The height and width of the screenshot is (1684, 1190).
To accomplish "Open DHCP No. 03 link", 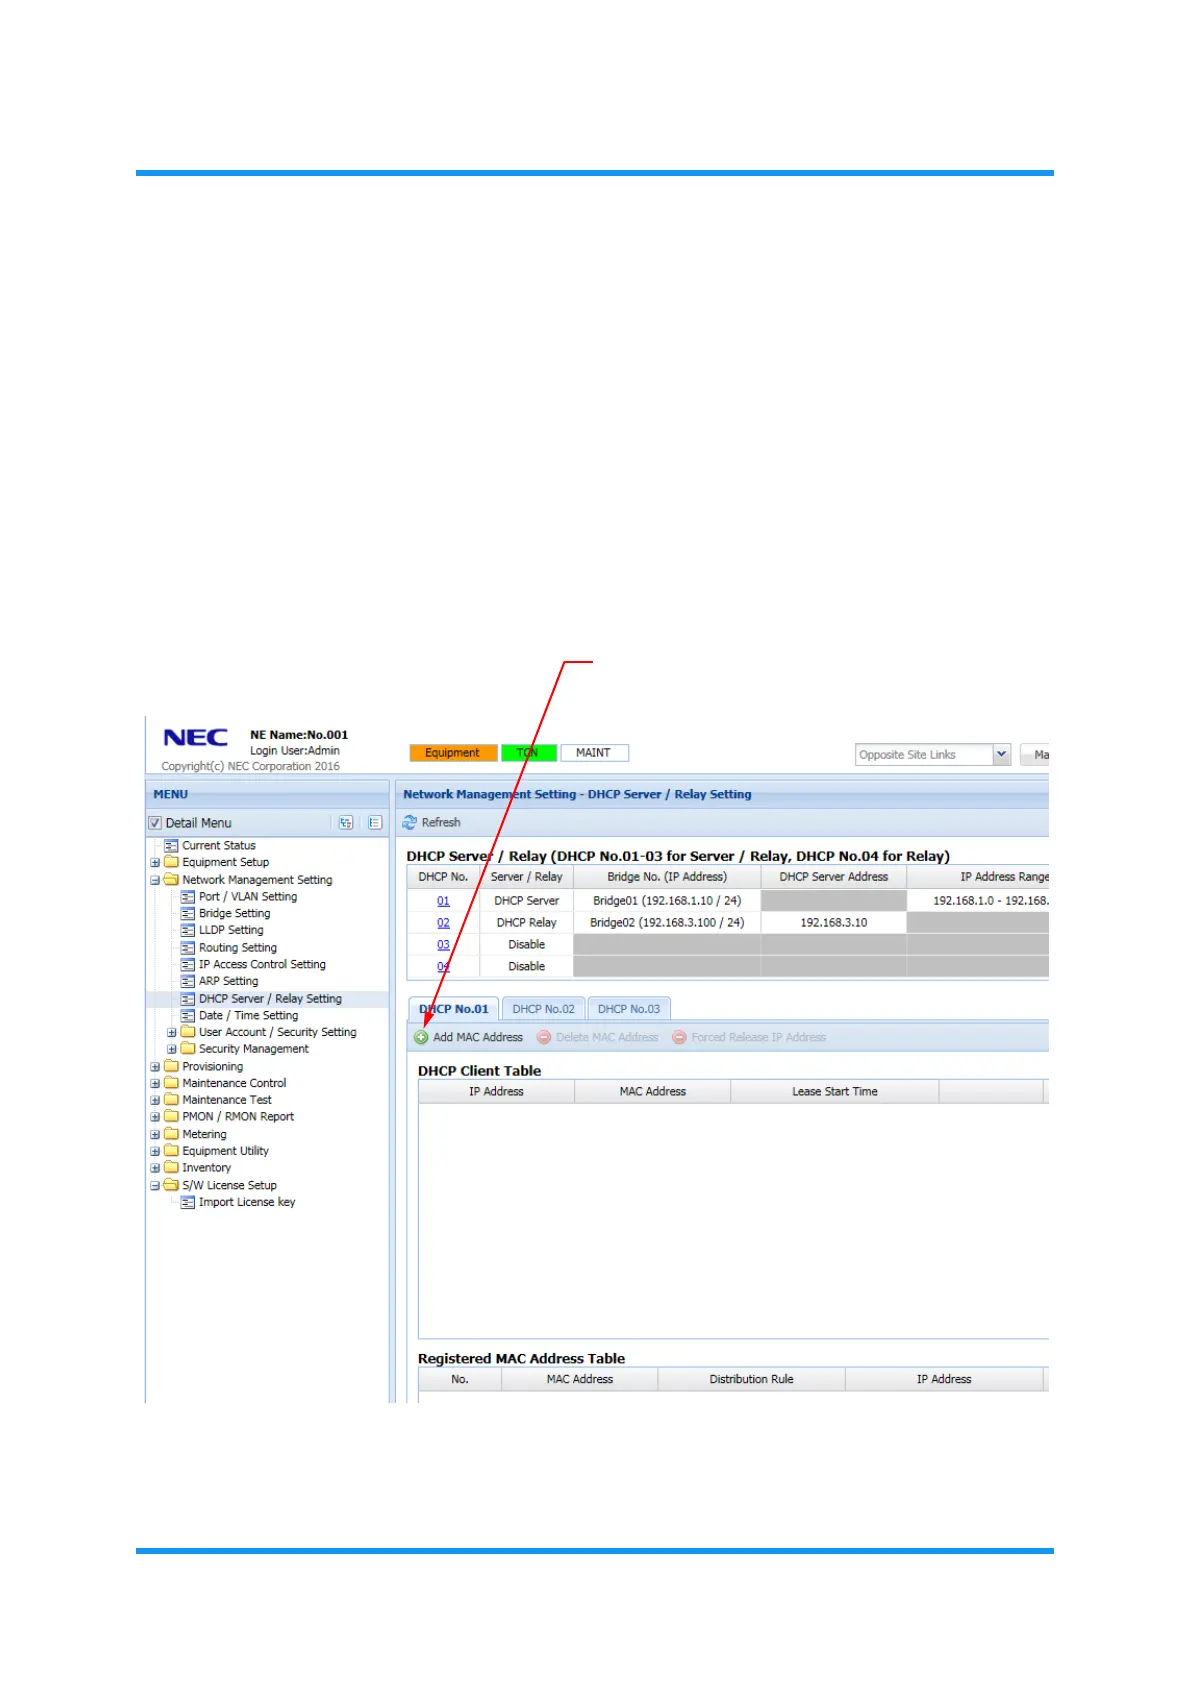I will [x=443, y=945].
